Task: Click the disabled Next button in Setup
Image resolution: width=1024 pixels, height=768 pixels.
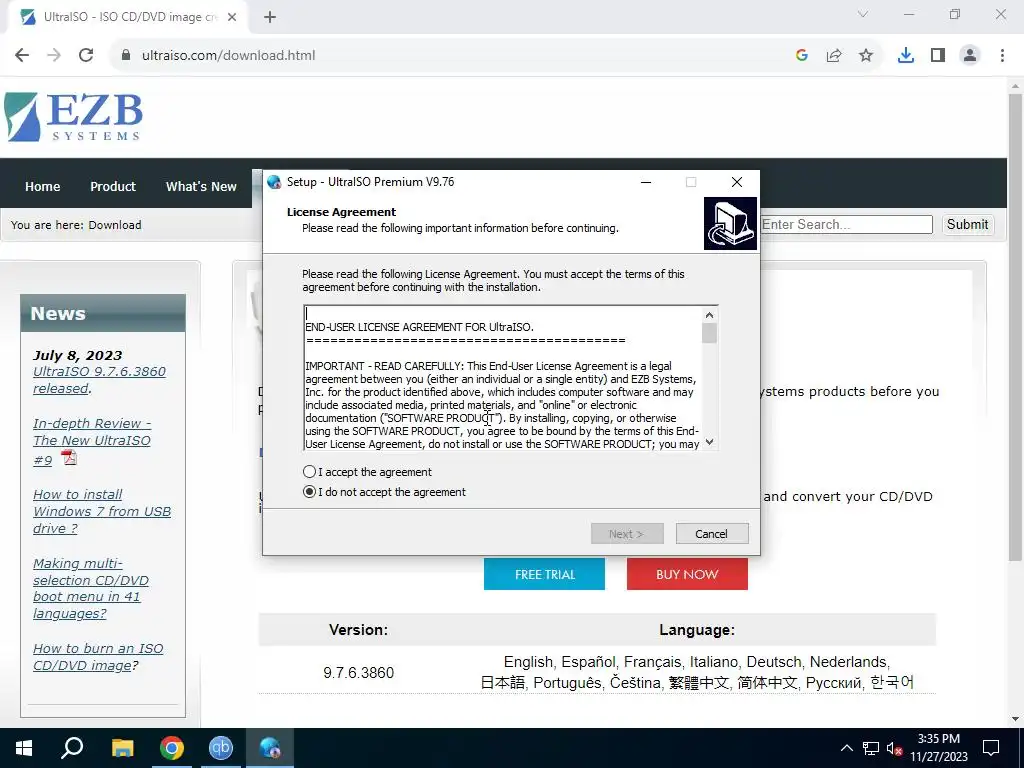Action: (627, 534)
